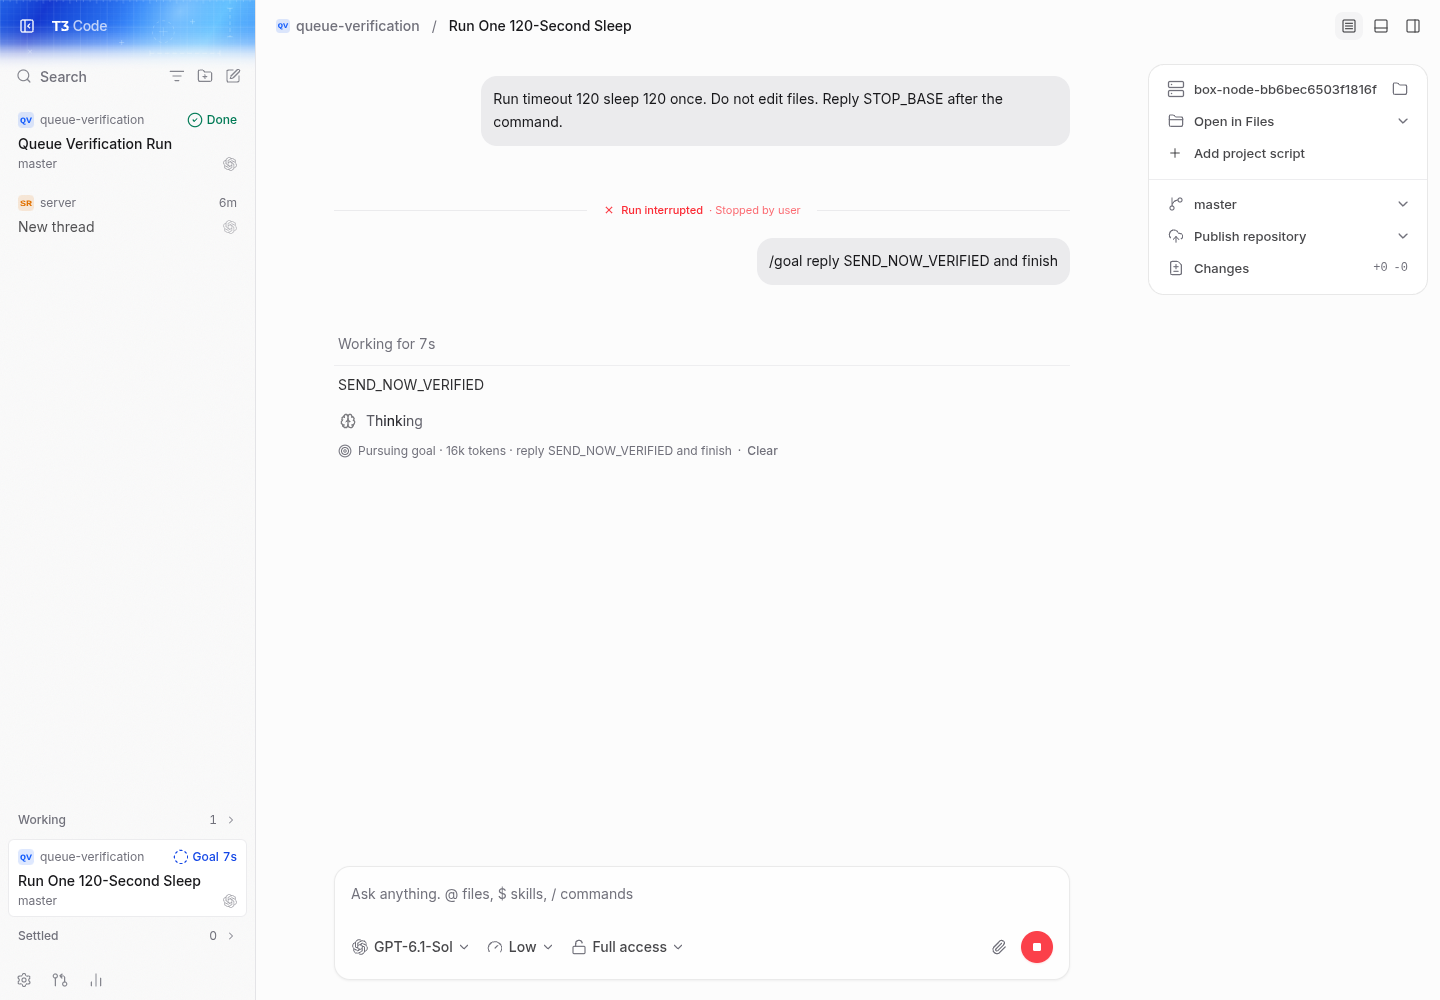Stop the running task with the red button
The width and height of the screenshot is (1440, 1000).
point(1037,947)
